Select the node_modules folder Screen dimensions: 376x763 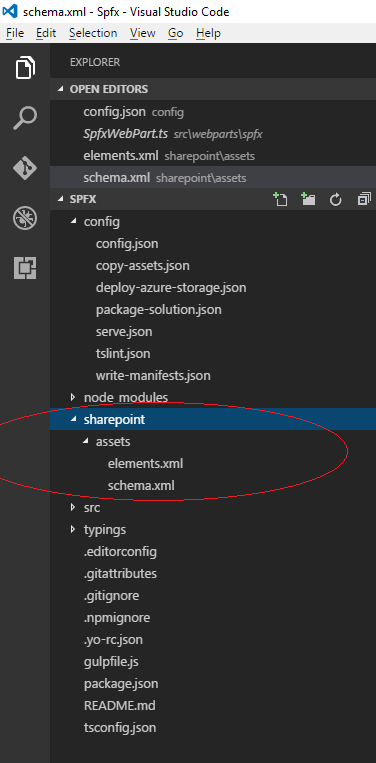pos(126,397)
